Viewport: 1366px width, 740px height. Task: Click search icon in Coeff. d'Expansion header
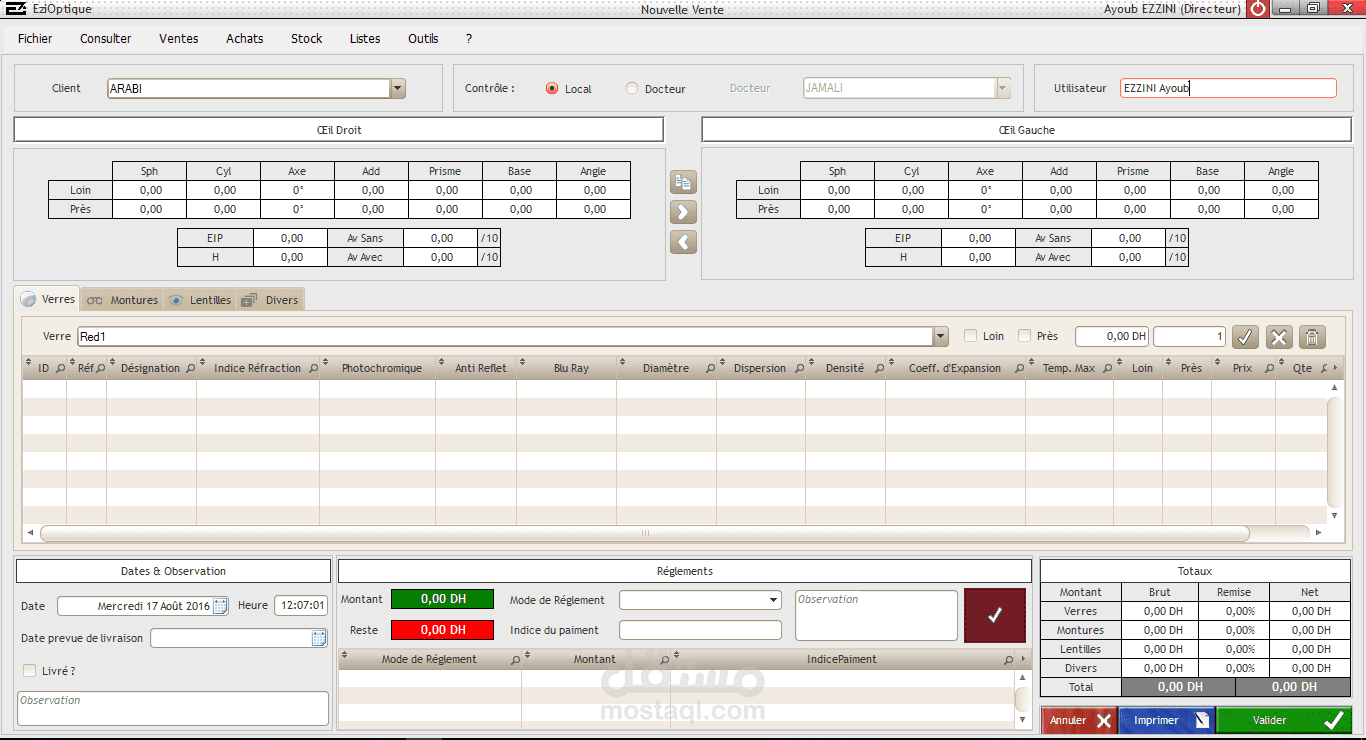1019,369
